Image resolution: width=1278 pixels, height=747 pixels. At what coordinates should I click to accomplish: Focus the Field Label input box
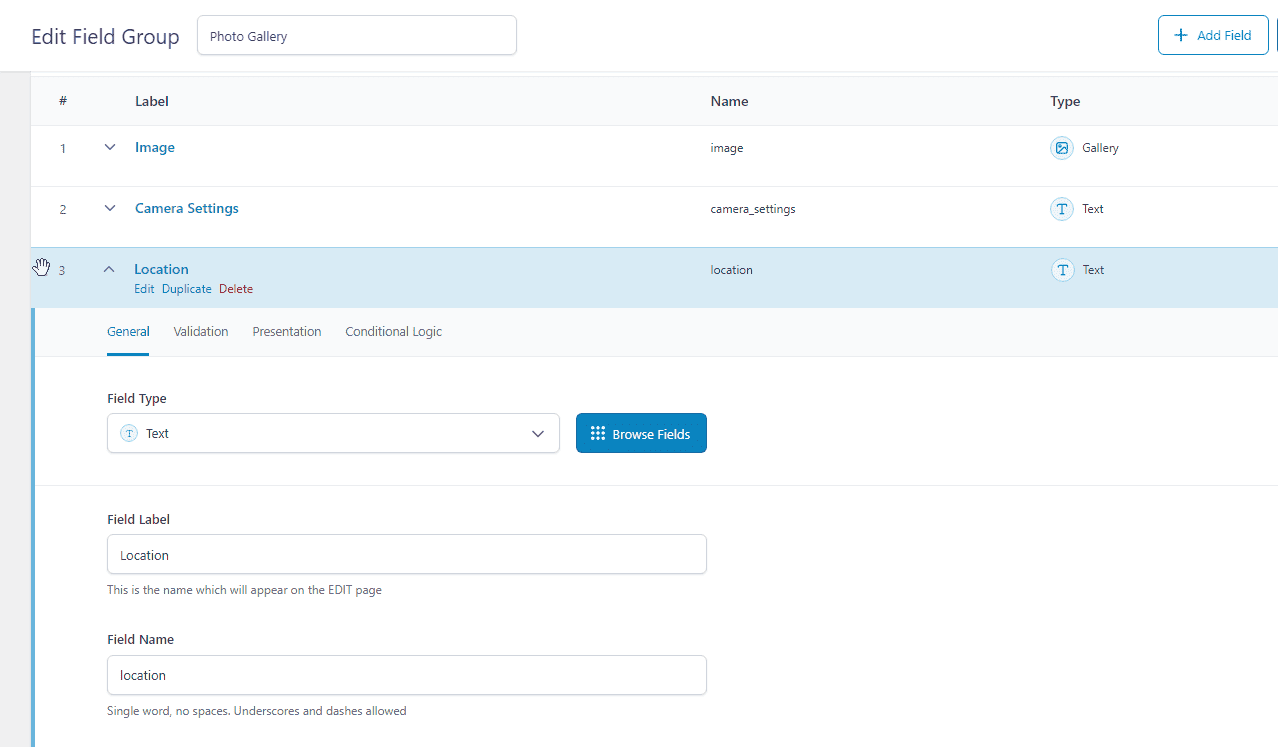406,555
